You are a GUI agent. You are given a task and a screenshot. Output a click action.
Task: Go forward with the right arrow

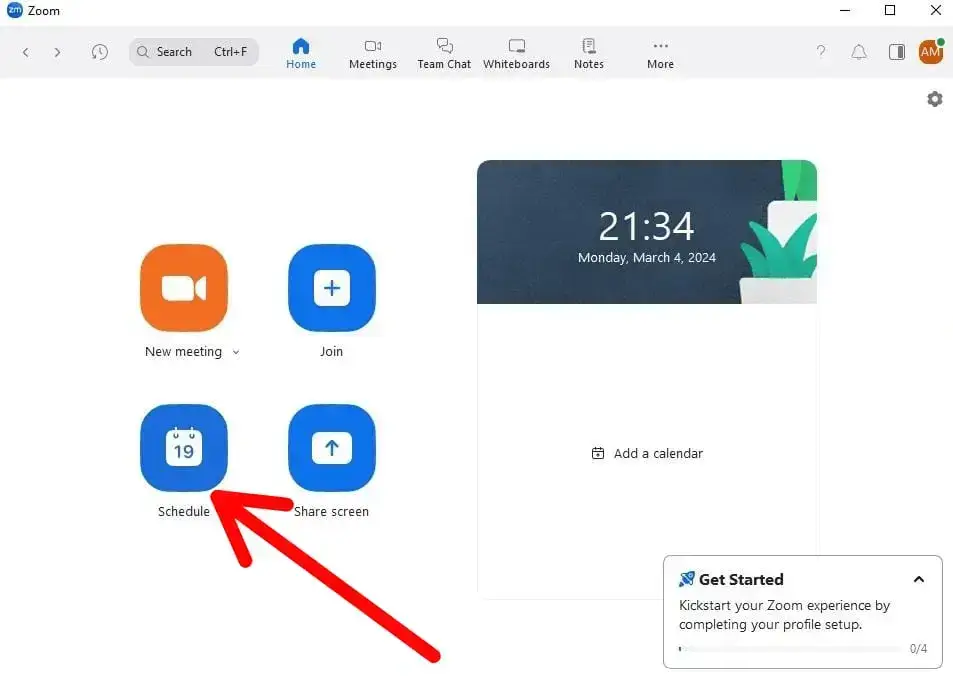coord(57,52)
